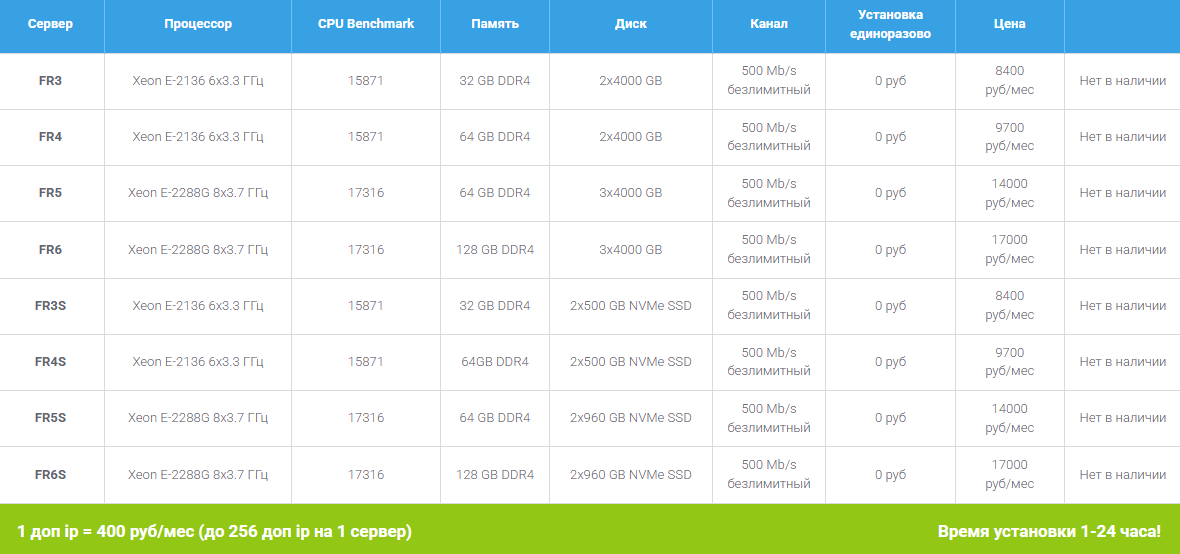Click FR5S disk 2x960 GB NVMe SSD
Screen dimensions: 1180x554
[631, 418]
